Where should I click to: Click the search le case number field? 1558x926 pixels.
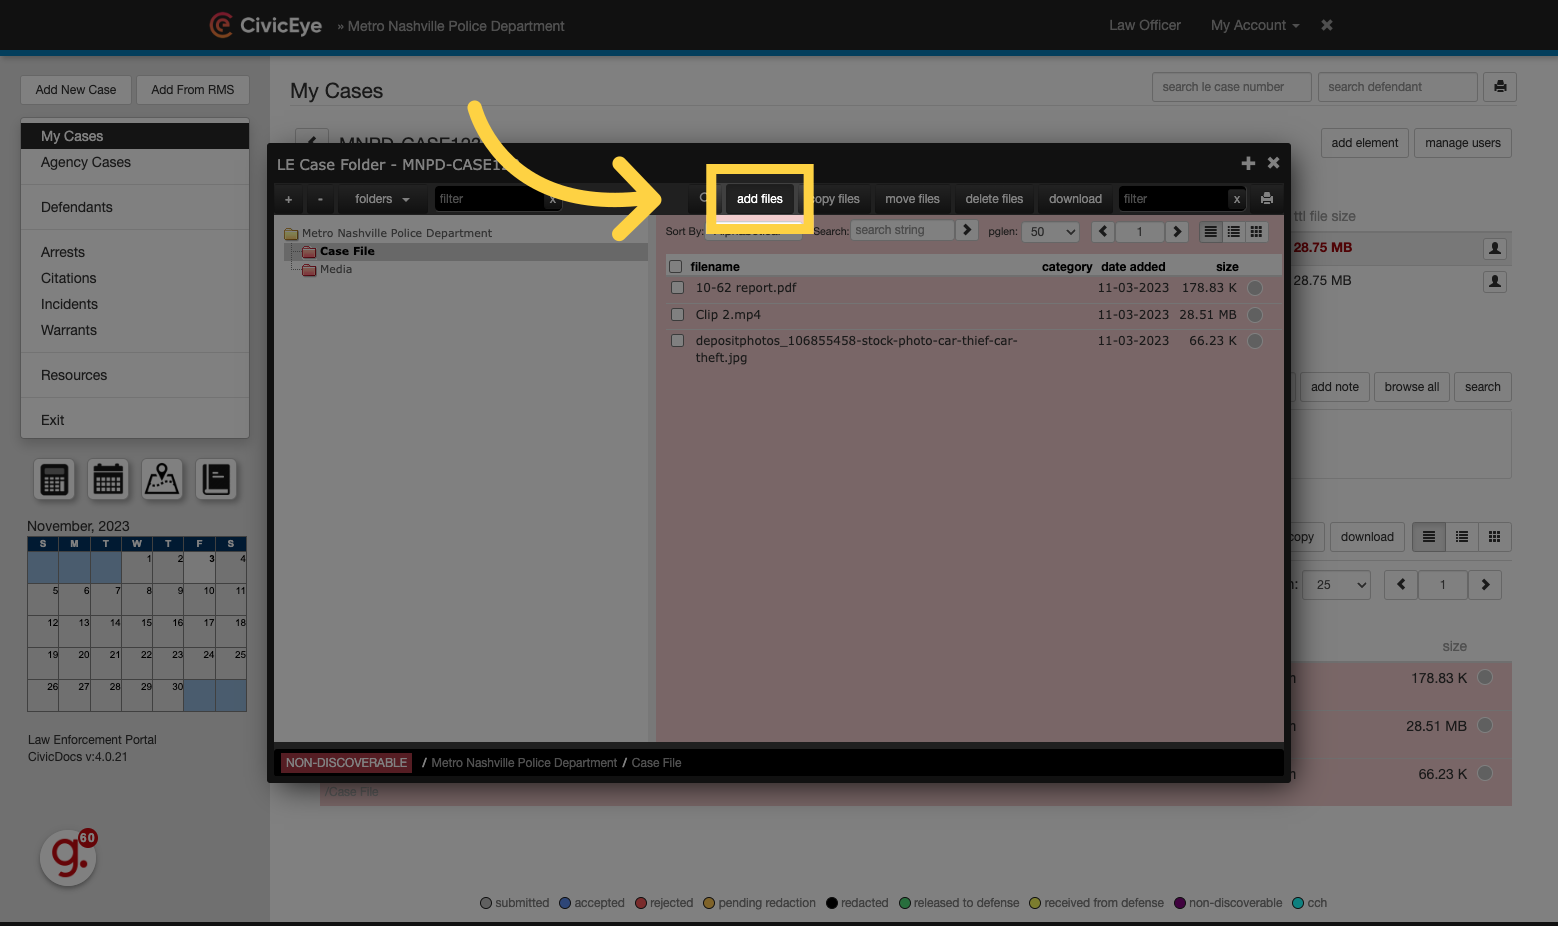[1232, 87]
